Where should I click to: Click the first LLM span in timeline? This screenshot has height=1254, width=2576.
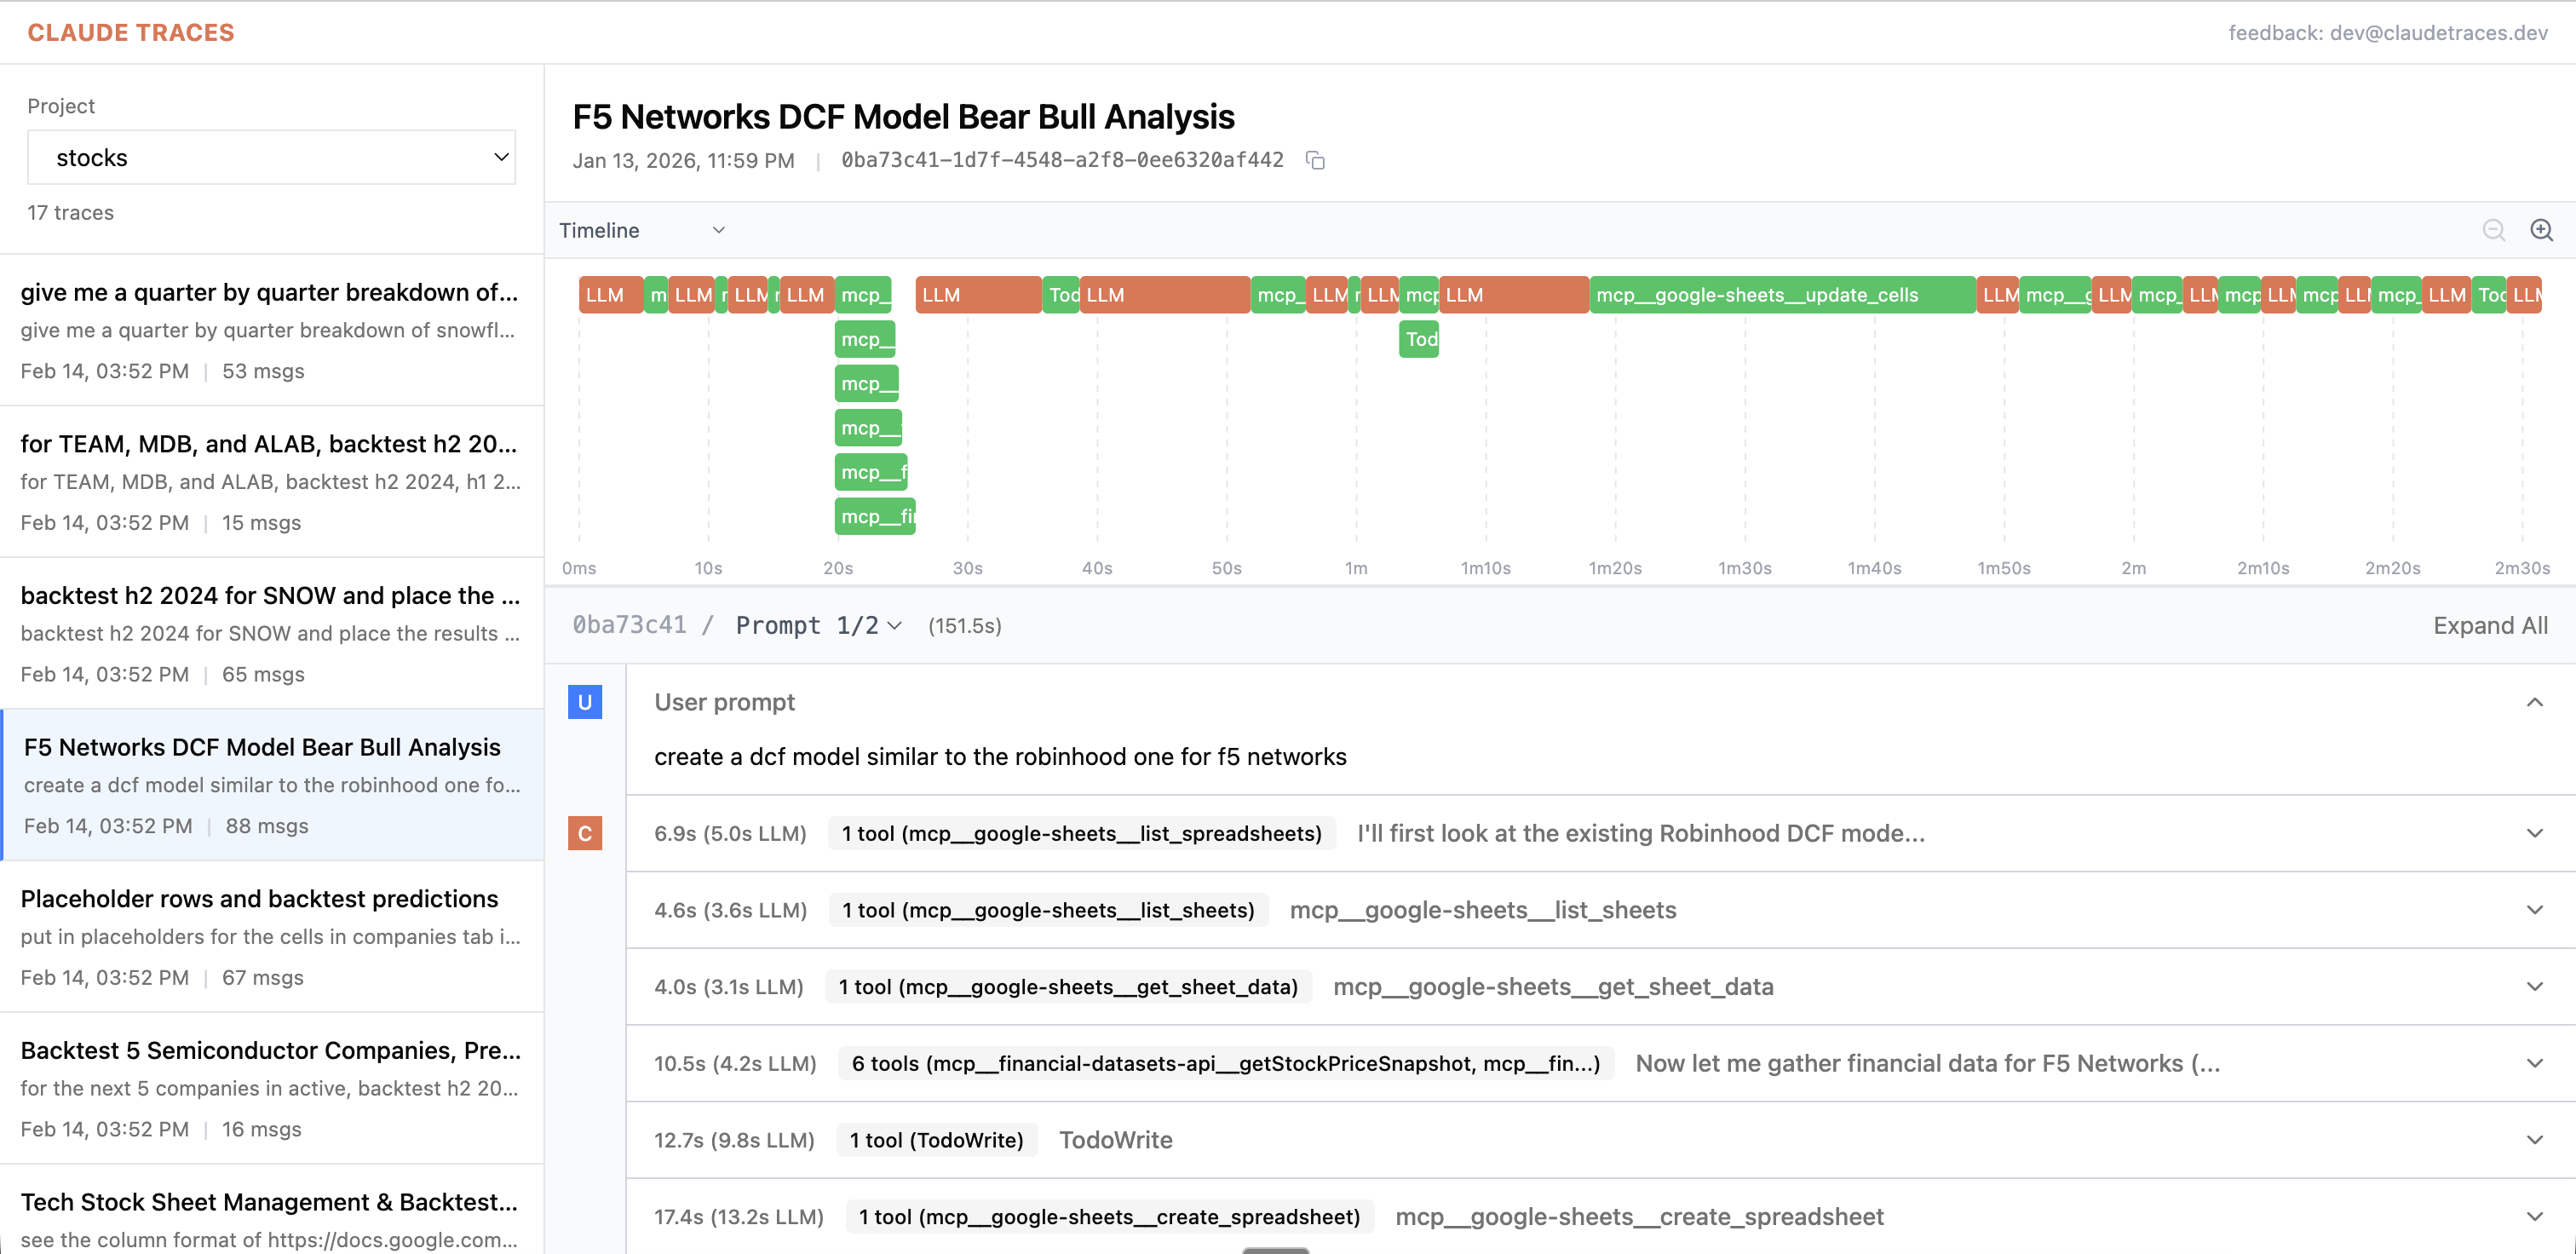pyautogui.click(x=610, y=295)
